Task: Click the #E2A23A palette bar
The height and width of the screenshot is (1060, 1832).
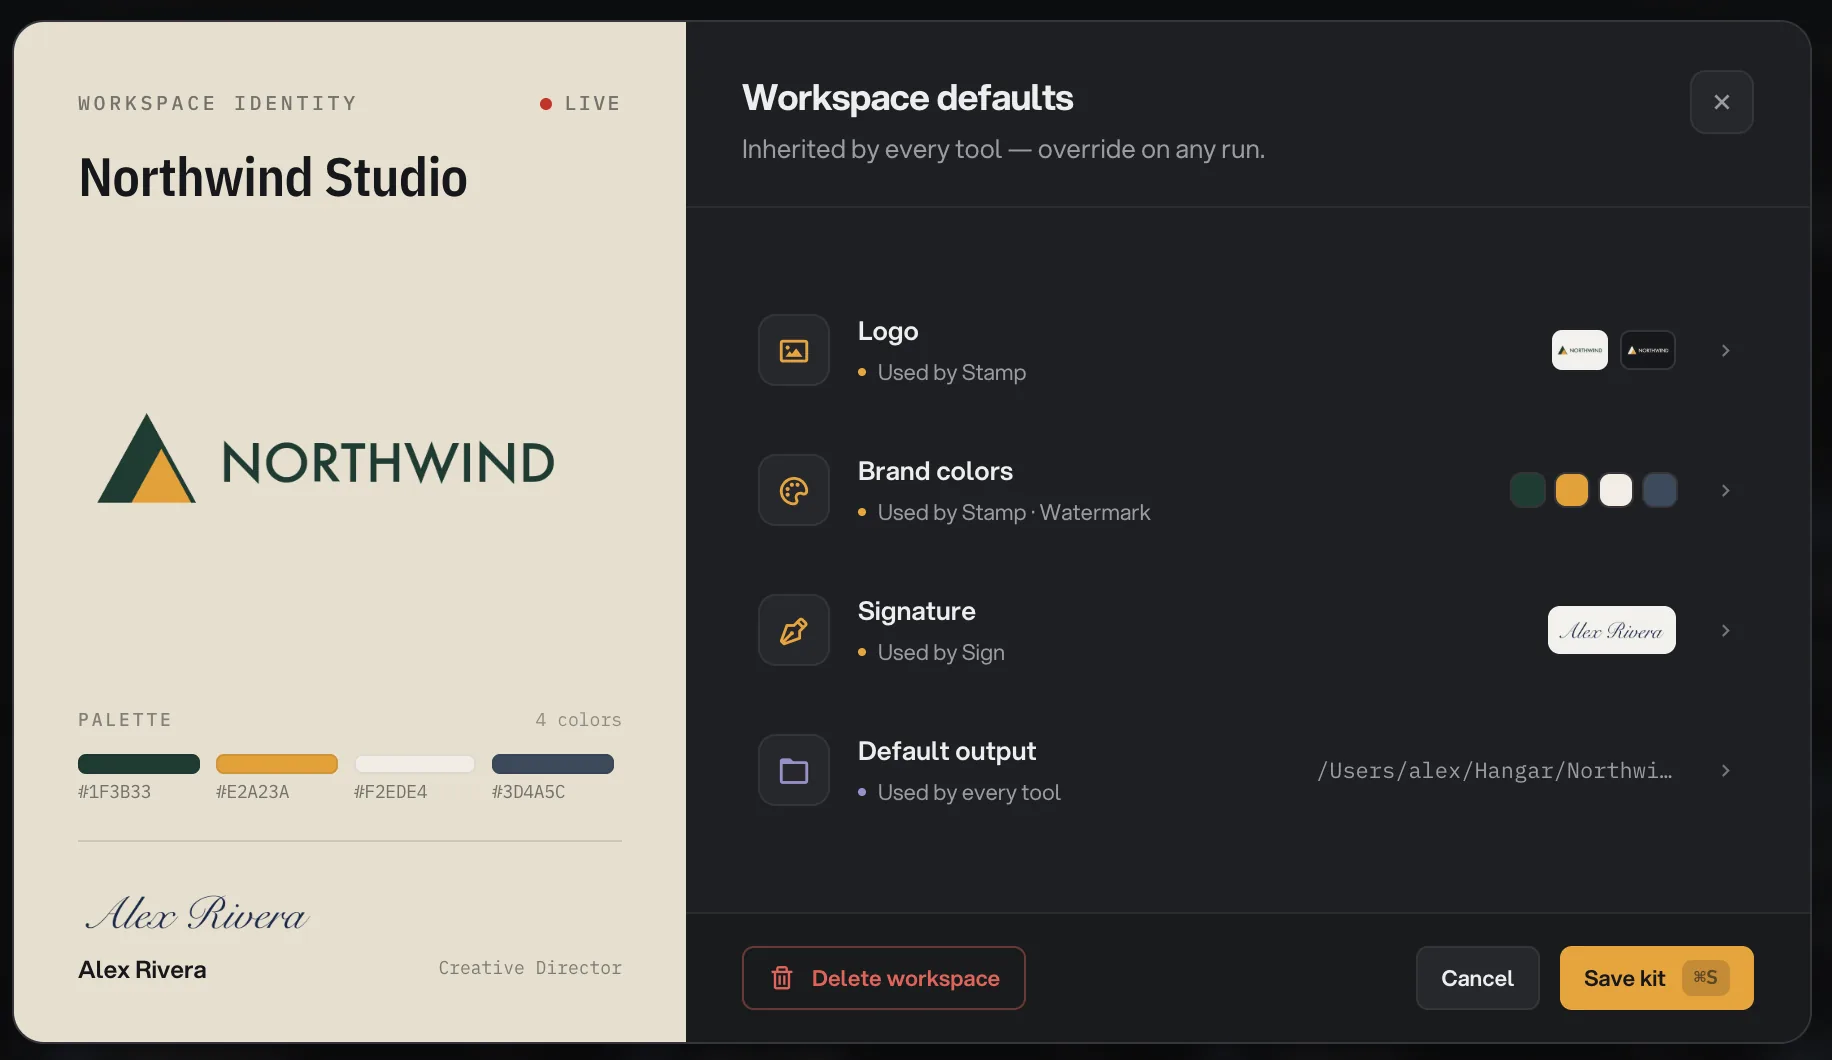Action: (x=277, y=764)
